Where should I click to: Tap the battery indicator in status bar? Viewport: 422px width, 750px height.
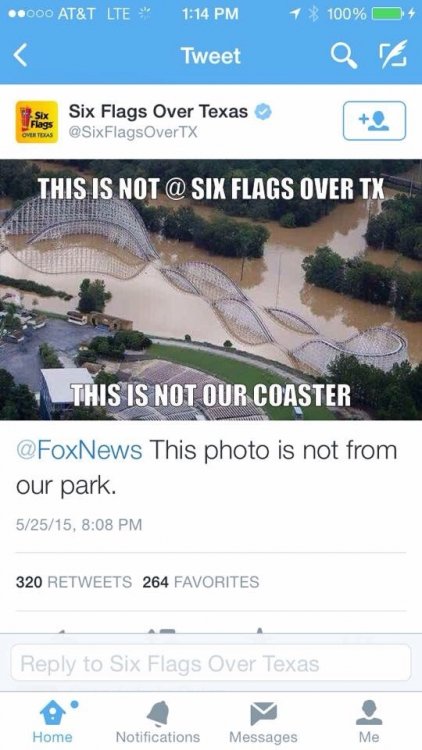(387, 14)
